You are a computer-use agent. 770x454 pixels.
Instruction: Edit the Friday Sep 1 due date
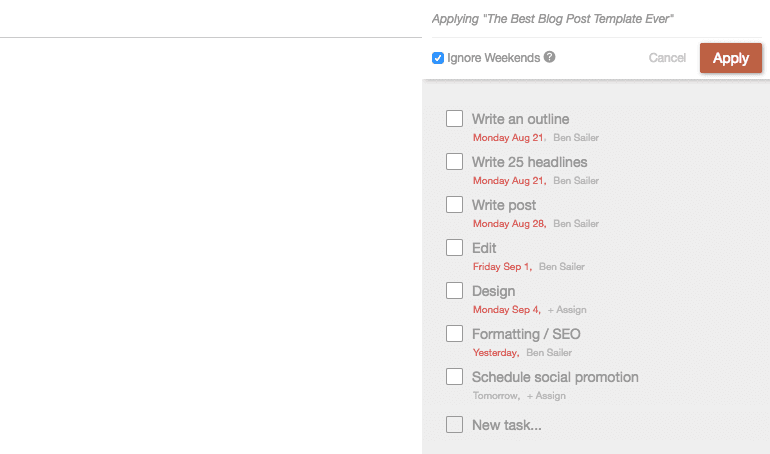502,267
